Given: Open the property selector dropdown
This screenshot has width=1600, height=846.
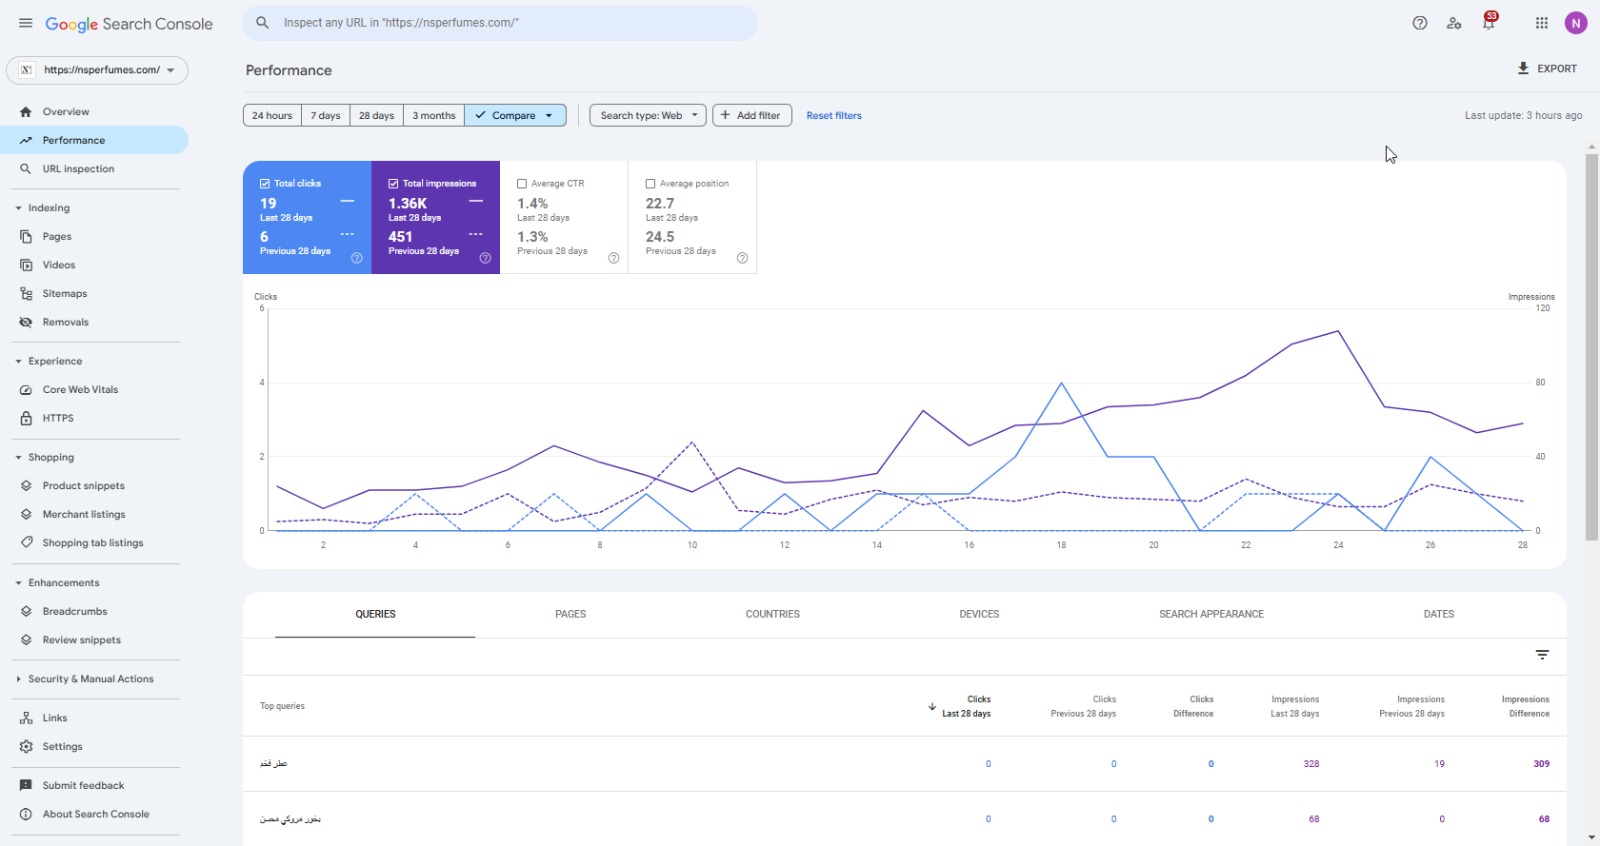Looking at the screenshot, I should click(98, 70).
